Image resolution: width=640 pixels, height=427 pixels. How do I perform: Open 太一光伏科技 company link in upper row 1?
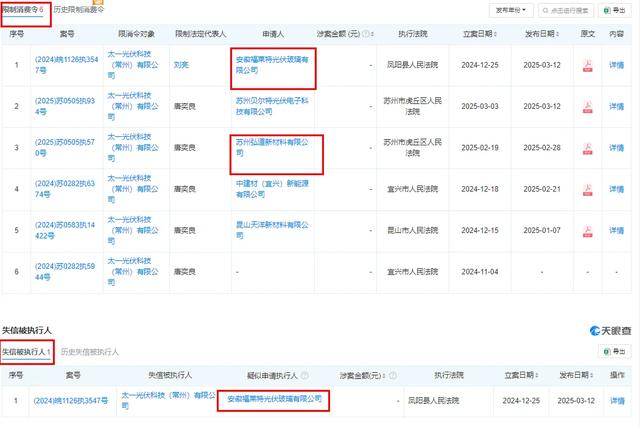[133, 65]
